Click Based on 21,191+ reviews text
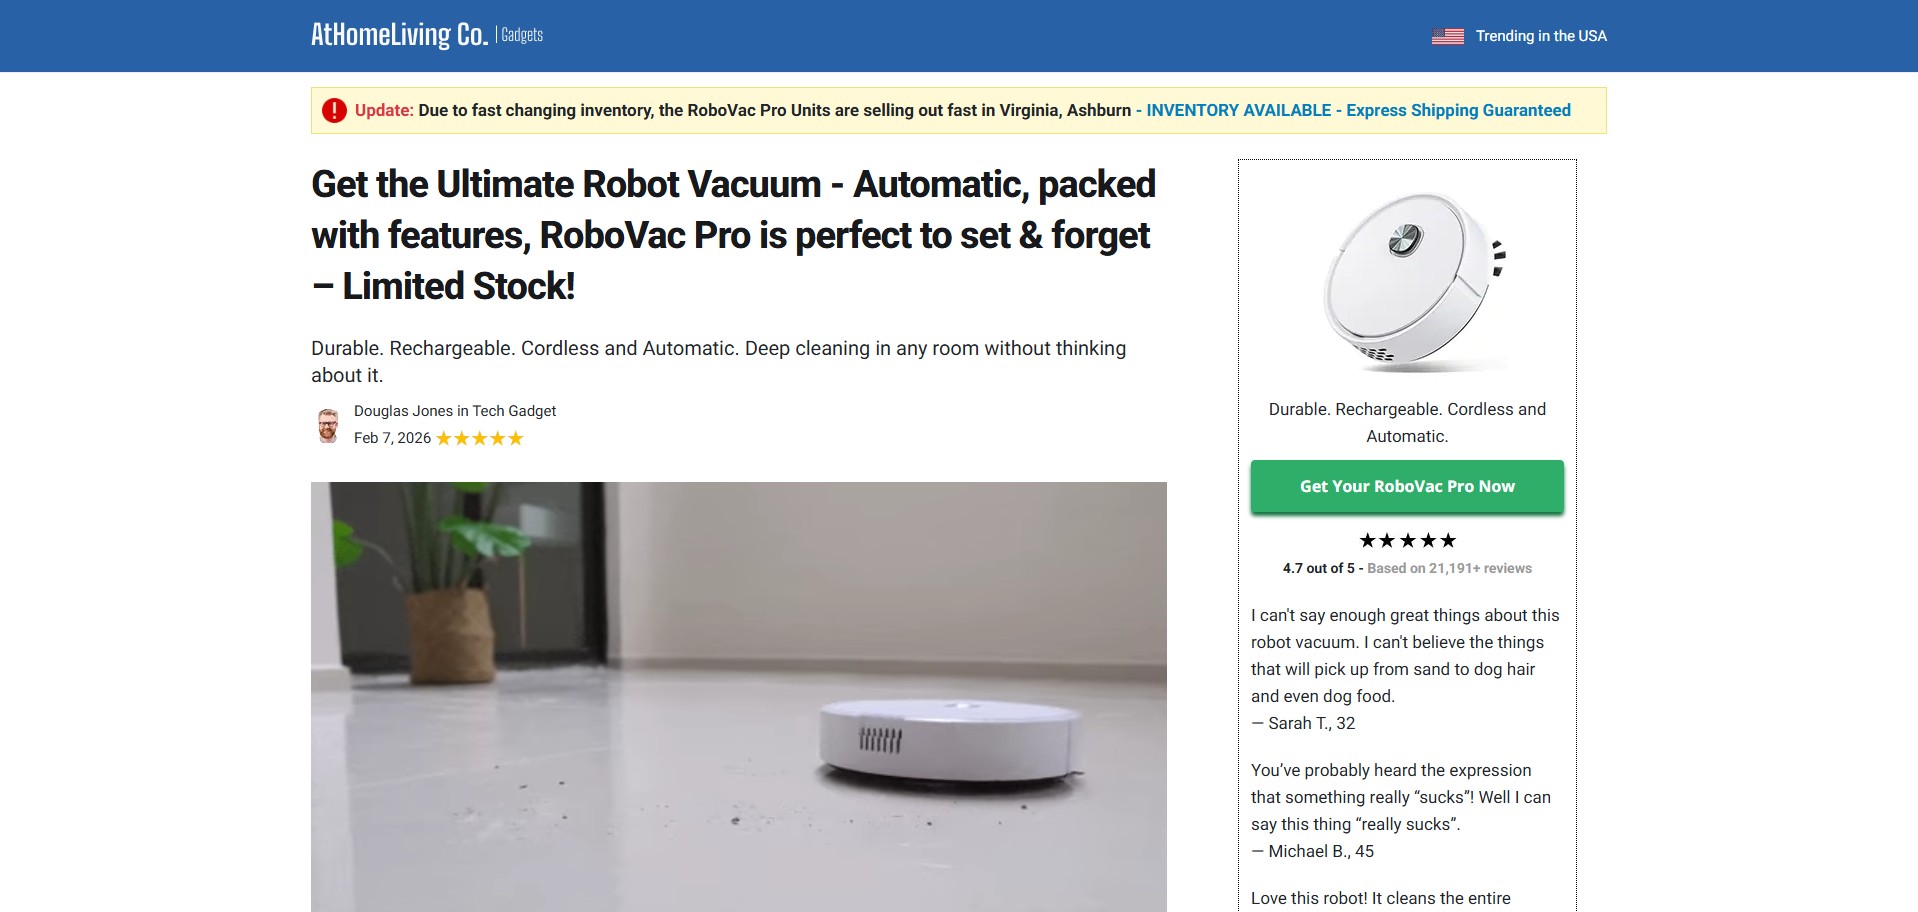This screenshot has width=1918, height=912. tap(1449, 568)
